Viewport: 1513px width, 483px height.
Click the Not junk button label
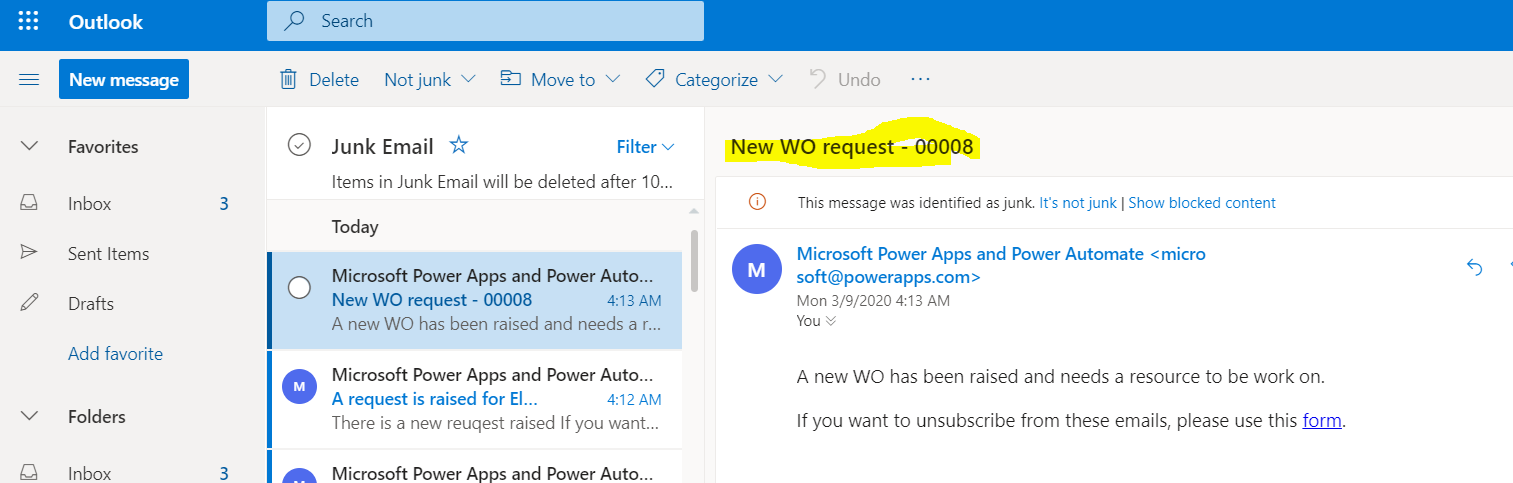[418, 80]
